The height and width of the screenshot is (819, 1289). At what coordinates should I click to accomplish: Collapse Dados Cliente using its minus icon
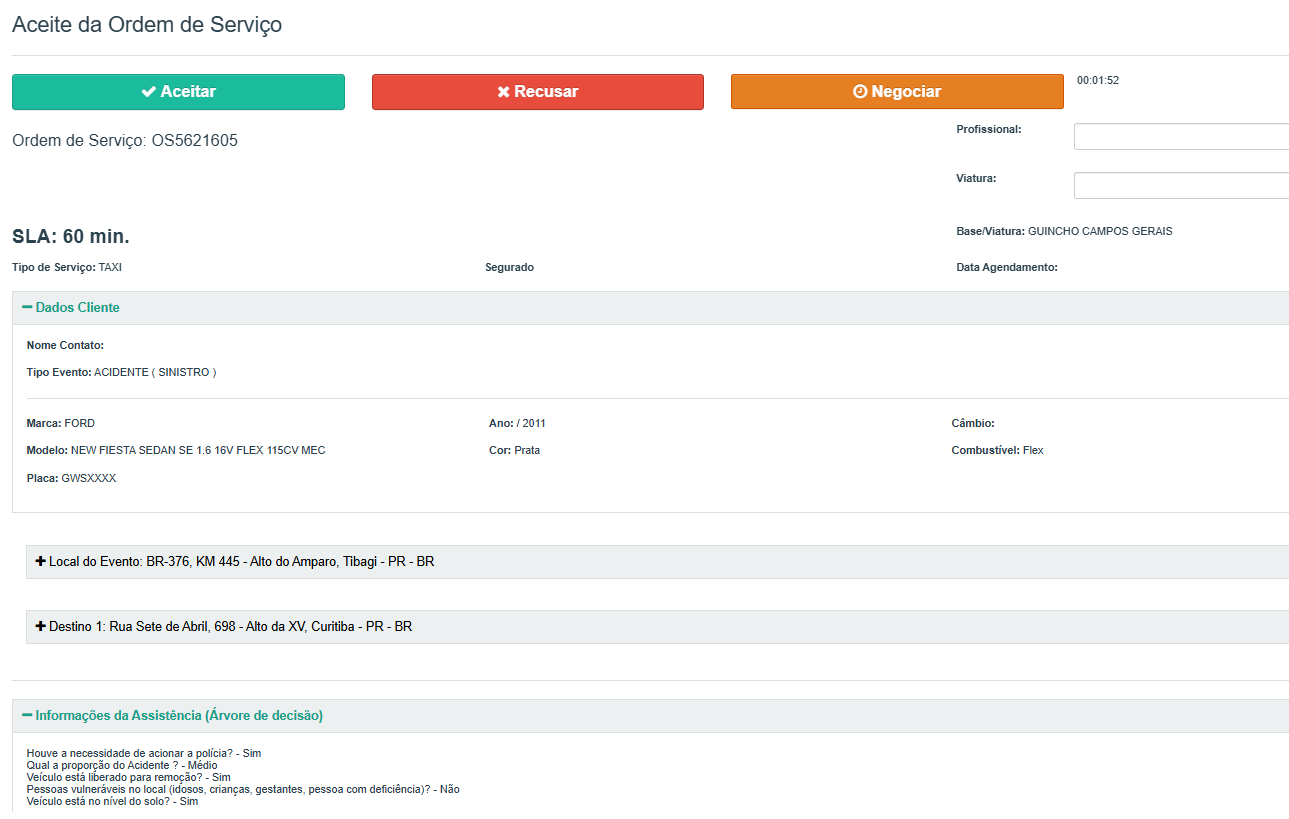pos(27,308)
